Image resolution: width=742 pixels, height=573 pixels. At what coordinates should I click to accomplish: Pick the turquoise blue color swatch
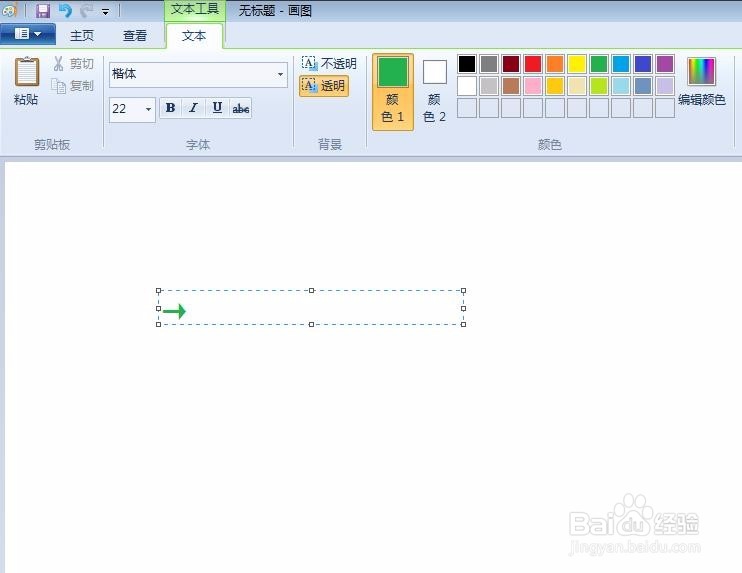point(621,64)
